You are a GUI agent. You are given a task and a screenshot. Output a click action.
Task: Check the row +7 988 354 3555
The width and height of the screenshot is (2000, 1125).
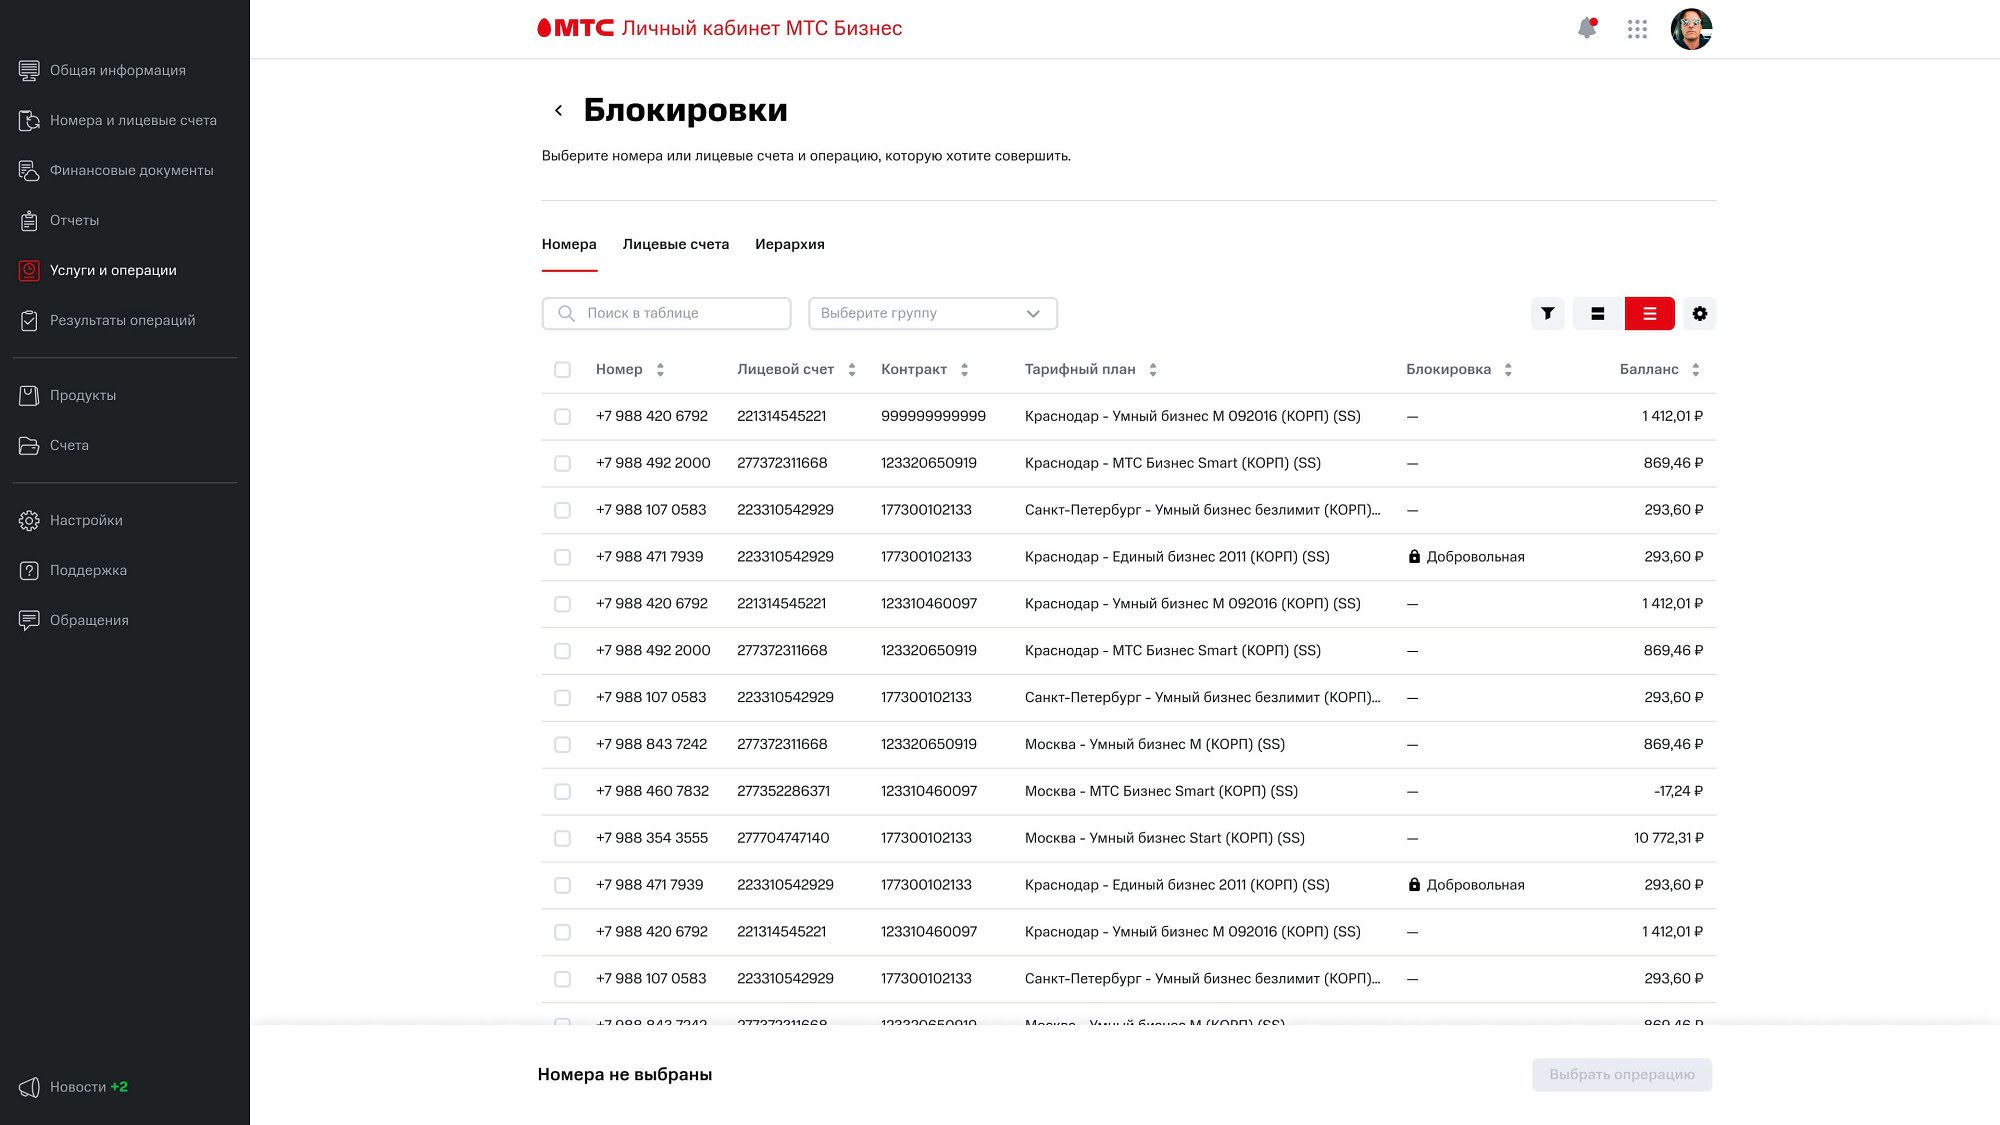(562, 839)
